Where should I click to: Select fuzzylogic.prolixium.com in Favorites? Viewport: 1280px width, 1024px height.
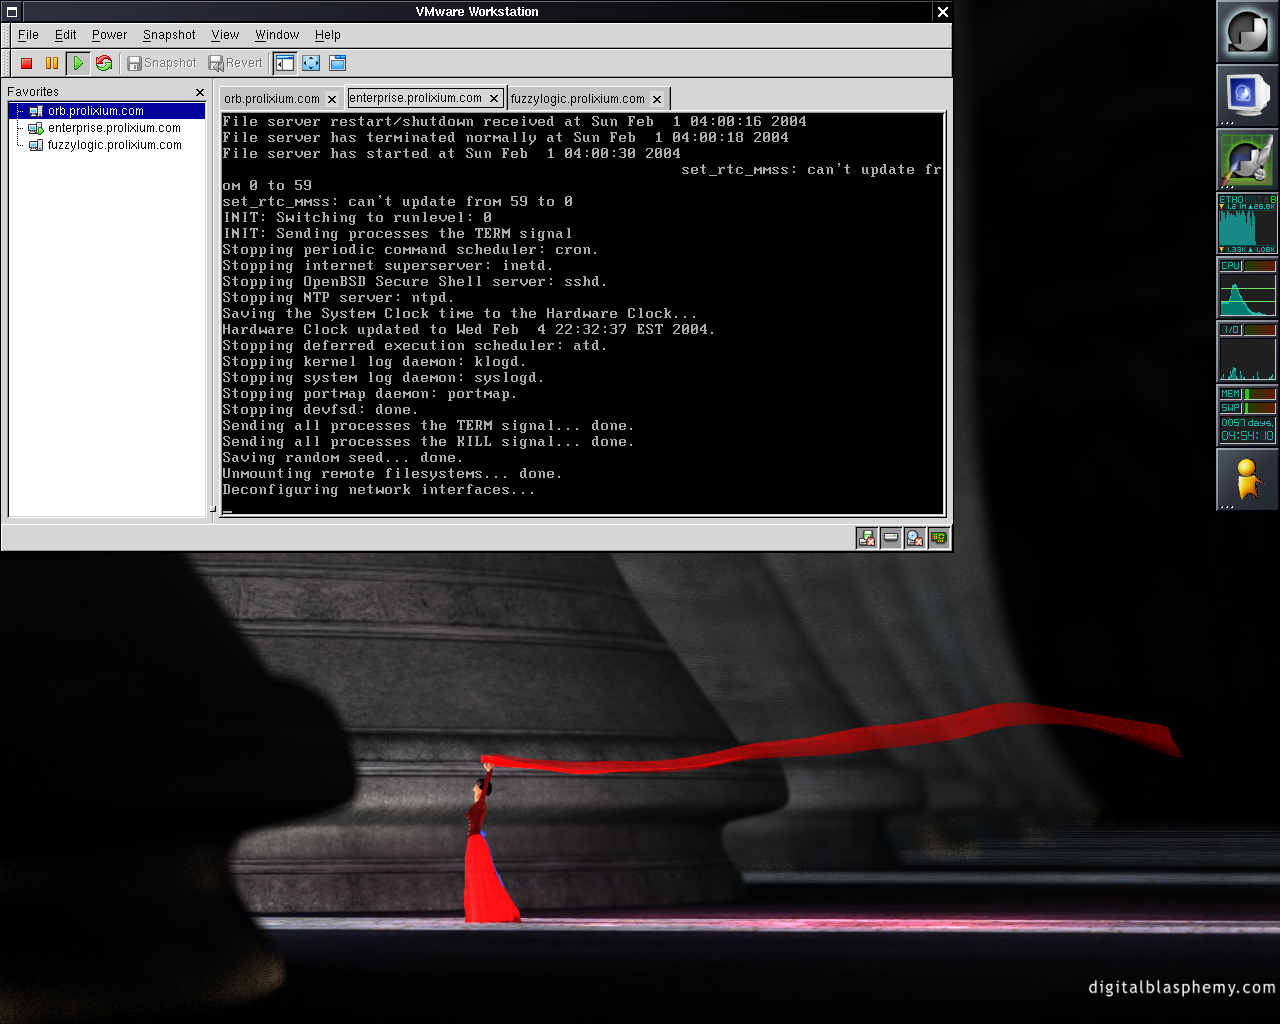click(x=115, y=145)
